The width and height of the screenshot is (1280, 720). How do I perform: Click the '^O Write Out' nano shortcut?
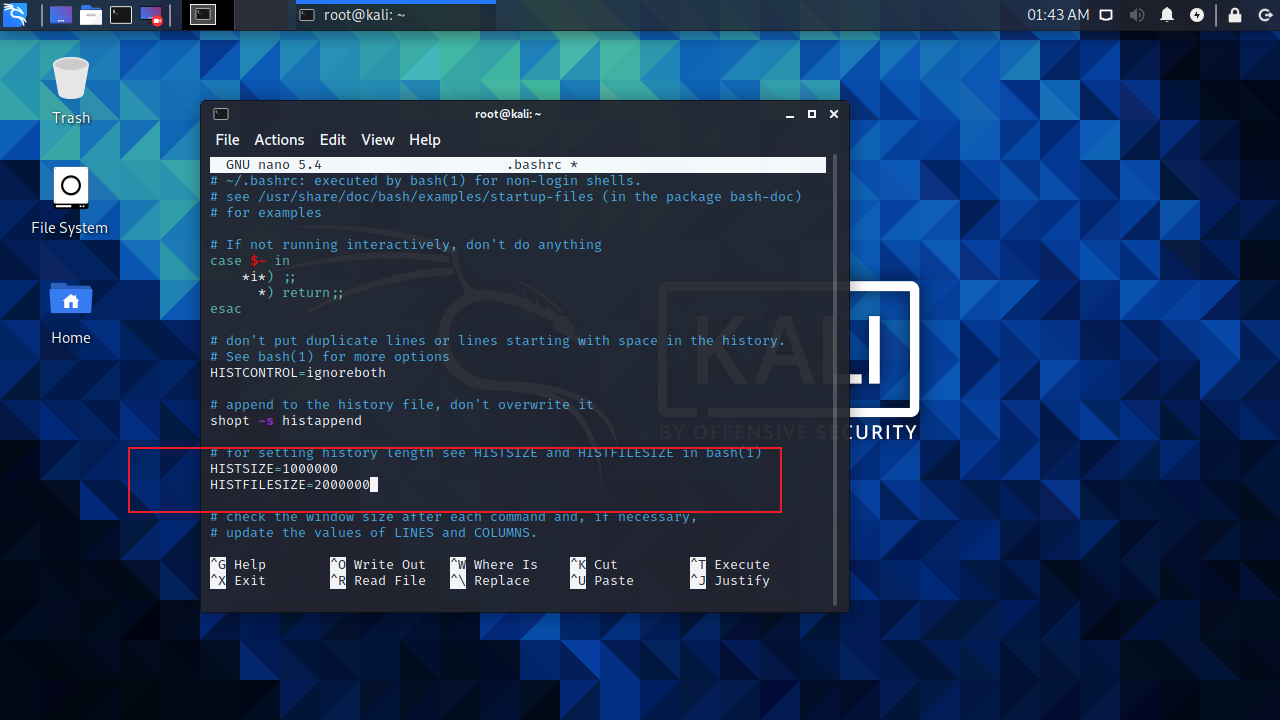[x=378, y=565]
